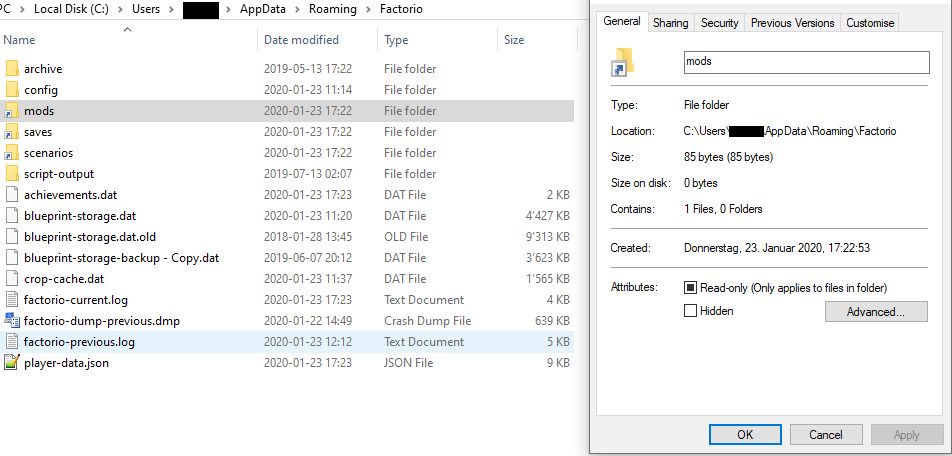This screenshot has height=456, width=952.
Task: Click the Apply button
Action: pyautogui.click(x=906, y=435)
